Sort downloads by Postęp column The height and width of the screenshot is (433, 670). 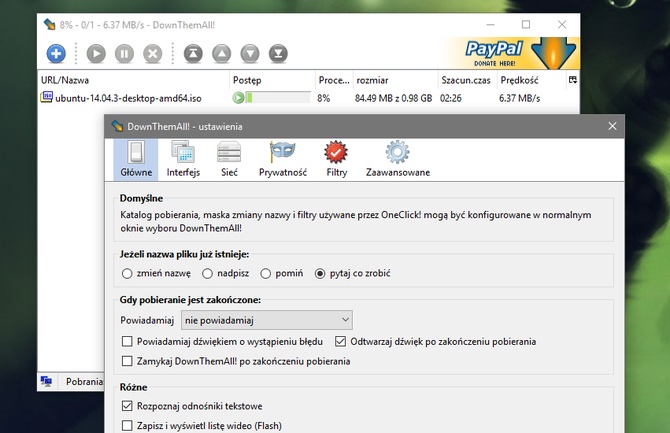[272, 80]
